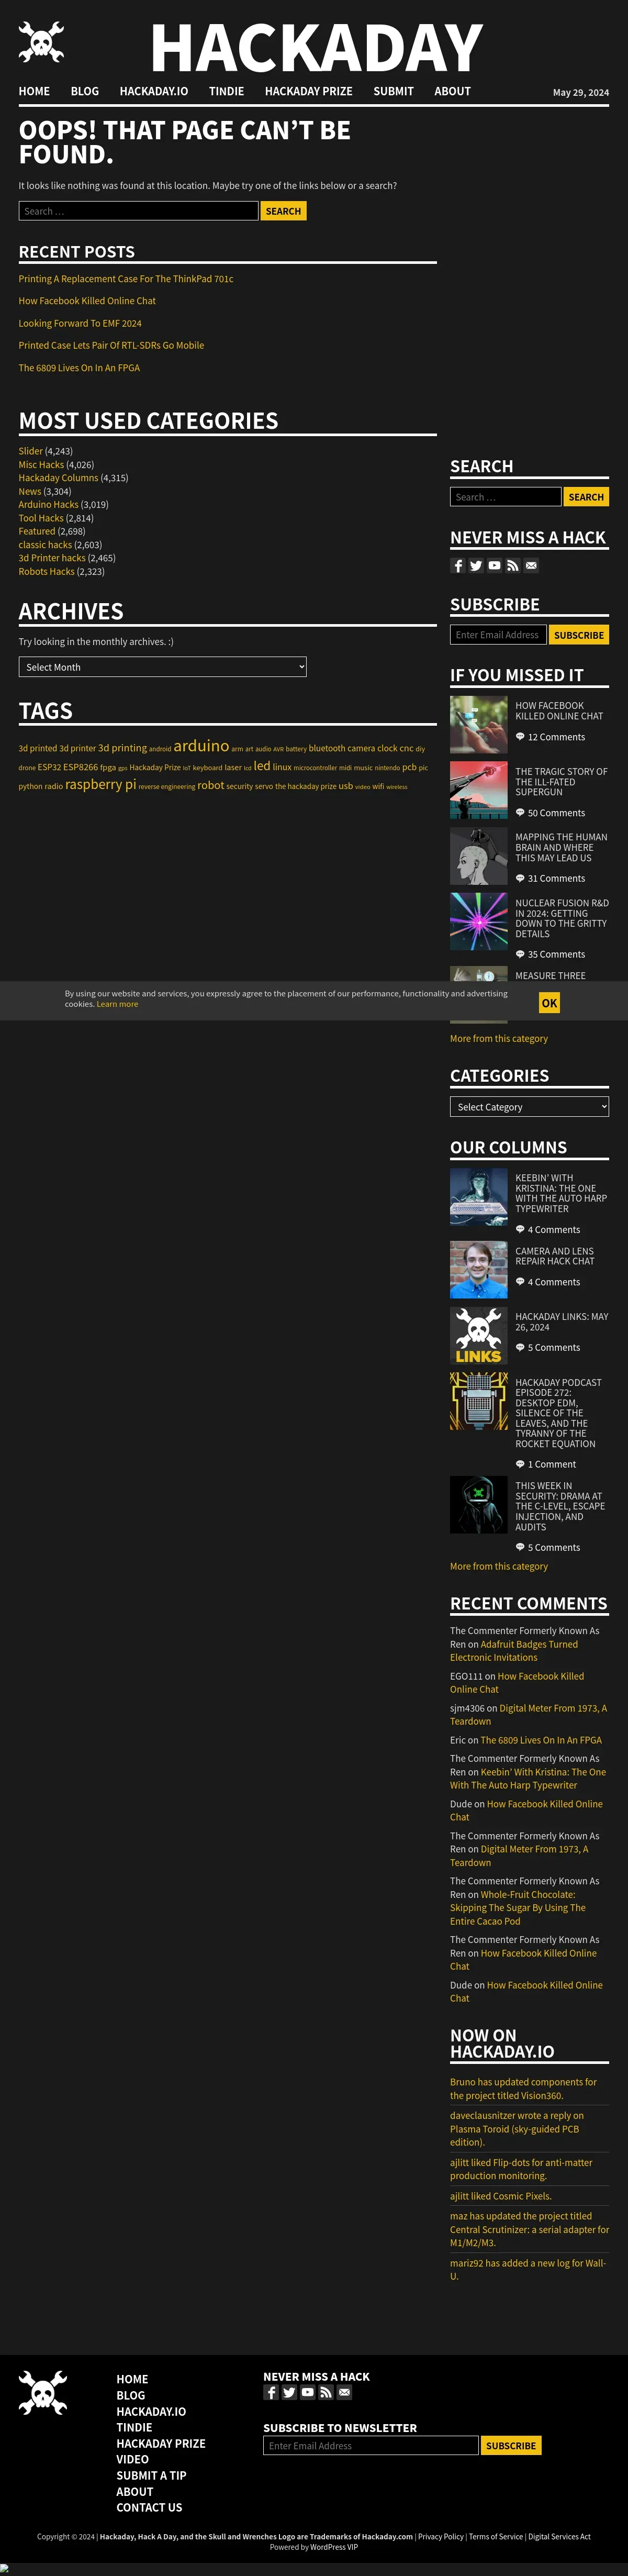The height and width of the screenshot is (2576, 628).
Task: Open sidebar Facebook icon under Never Miss A Hack
Action: click(x=458, y=566)
